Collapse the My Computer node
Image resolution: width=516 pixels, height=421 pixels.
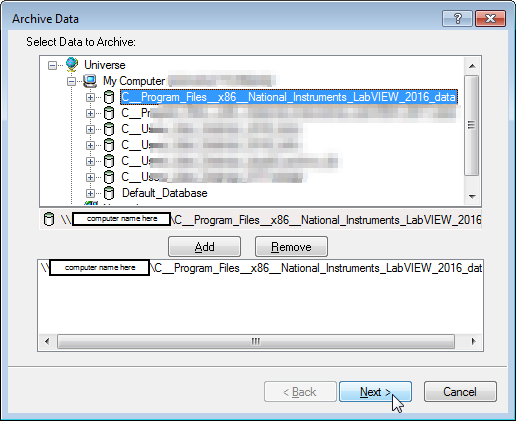71,81
